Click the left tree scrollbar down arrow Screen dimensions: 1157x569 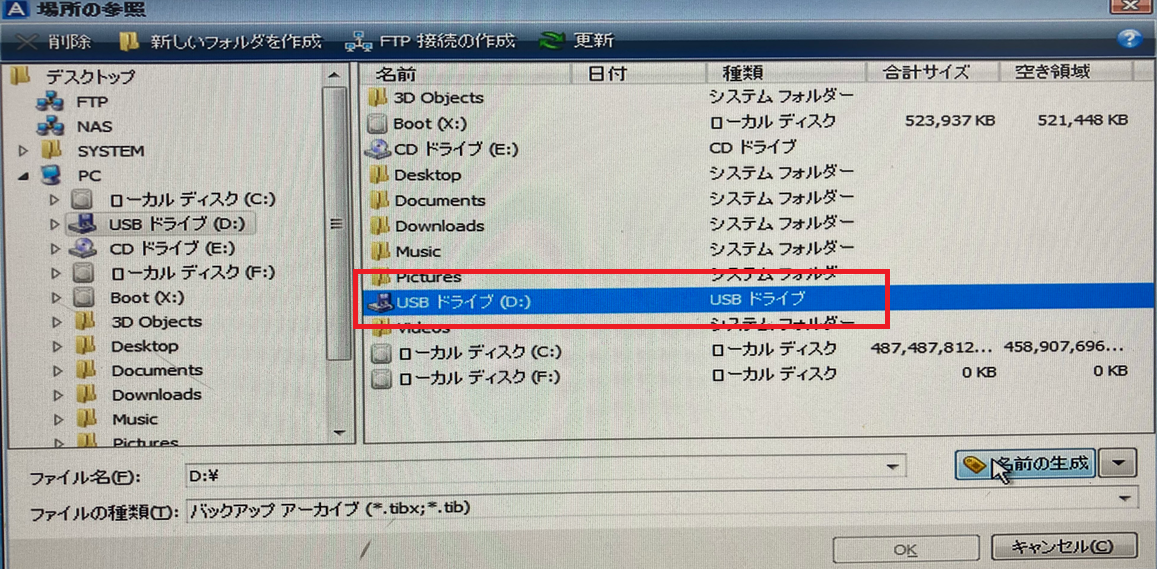337,432
